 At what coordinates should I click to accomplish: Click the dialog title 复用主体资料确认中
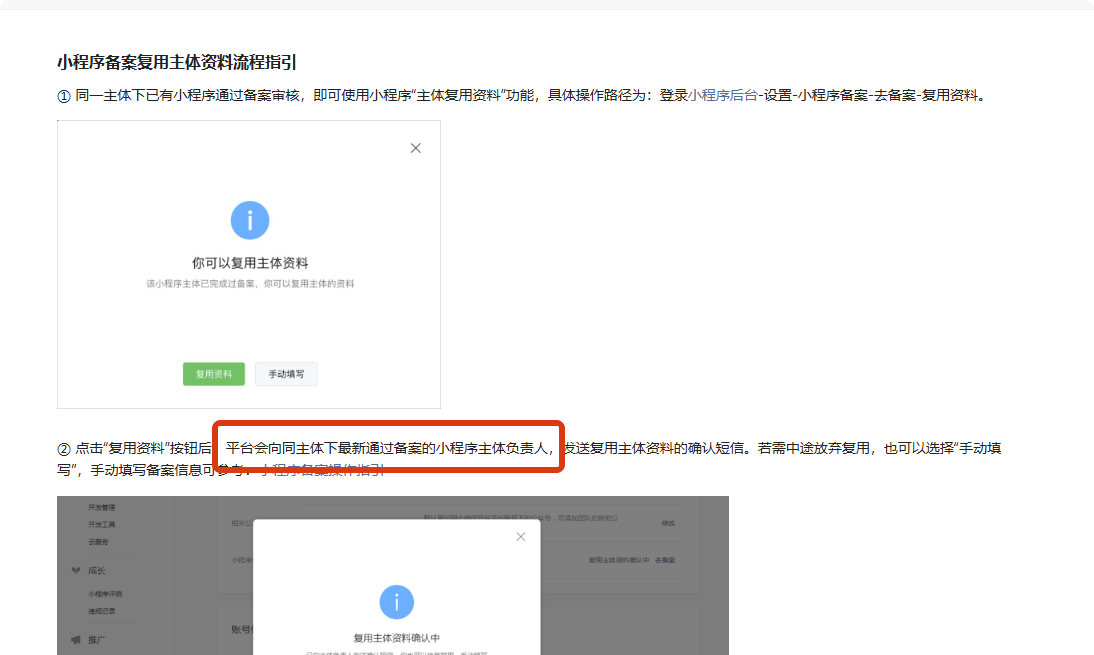pos(396,638)
